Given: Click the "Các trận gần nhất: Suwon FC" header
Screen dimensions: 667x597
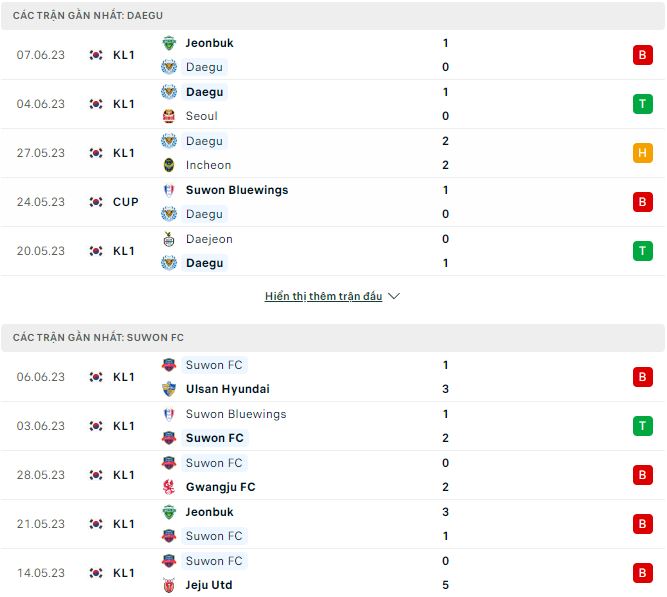Looking at the screenshot, I should (98, 338).
